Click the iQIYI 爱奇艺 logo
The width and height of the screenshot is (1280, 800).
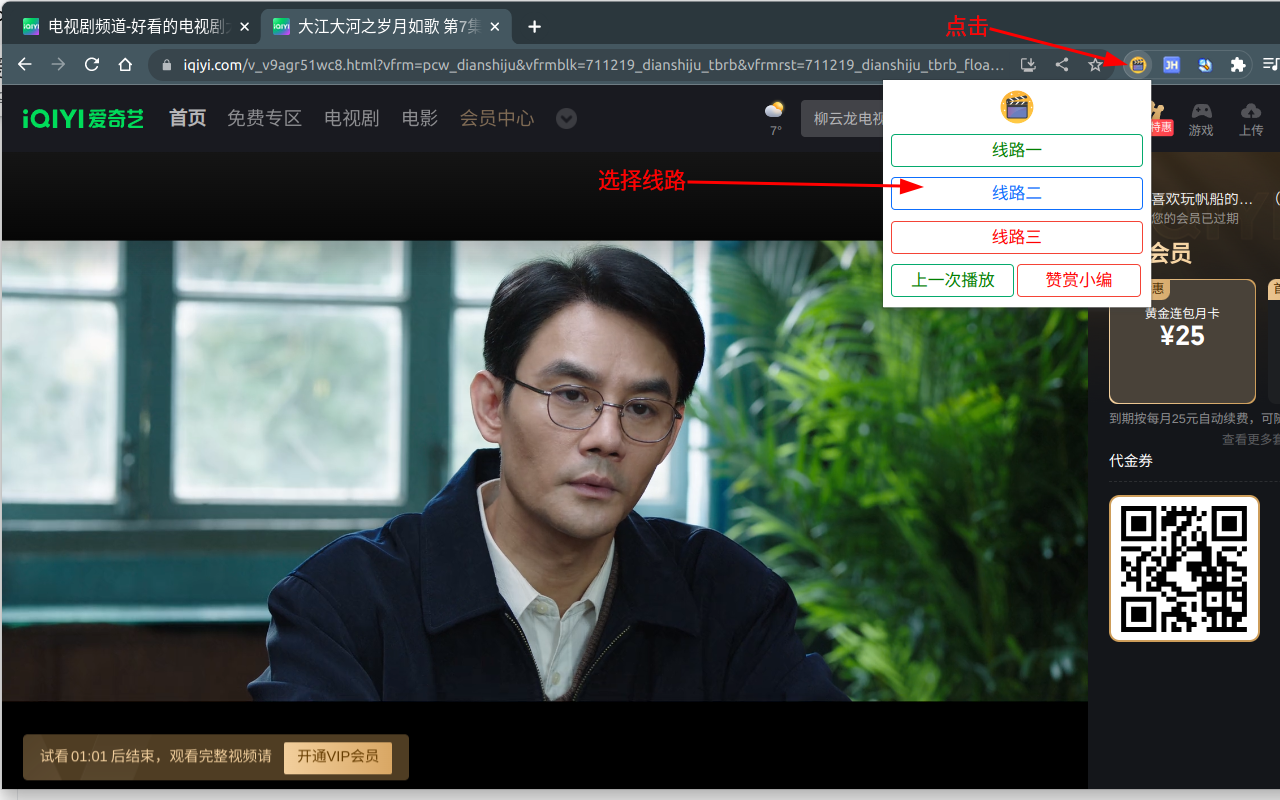tap(83, 117)
